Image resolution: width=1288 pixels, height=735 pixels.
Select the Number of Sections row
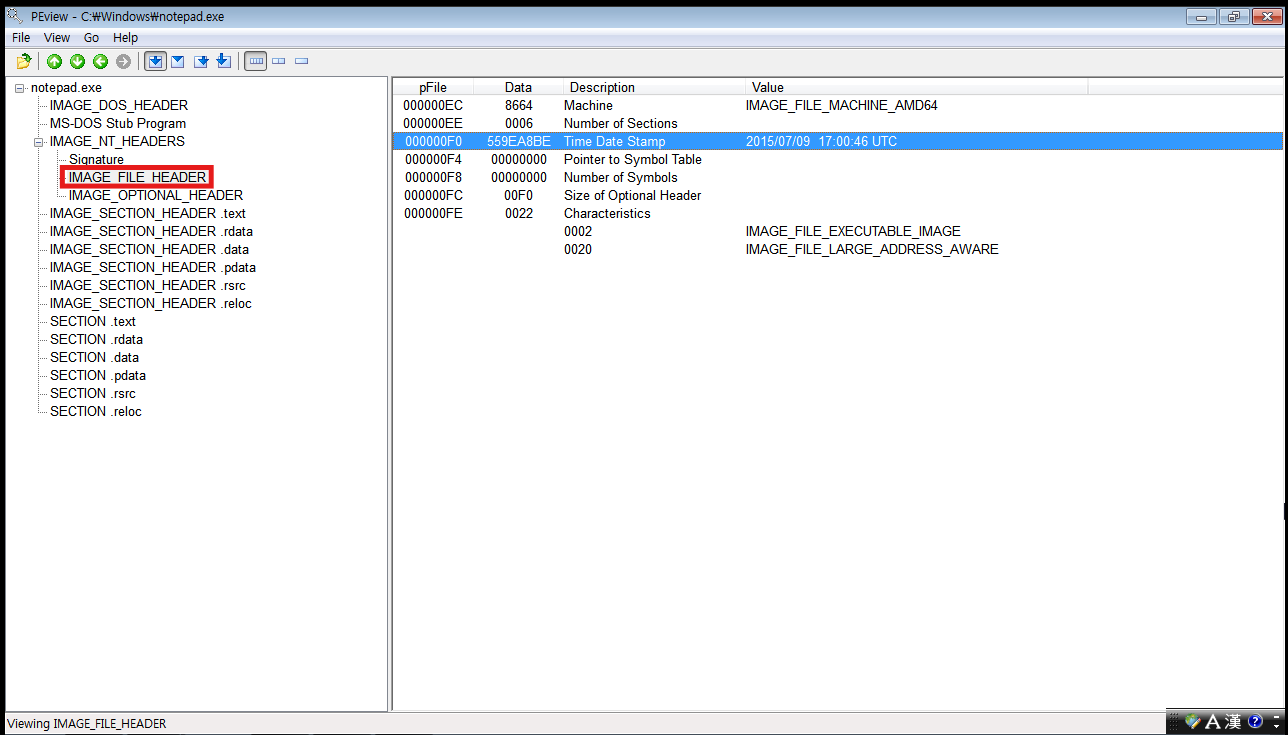[x=837, y=123]
